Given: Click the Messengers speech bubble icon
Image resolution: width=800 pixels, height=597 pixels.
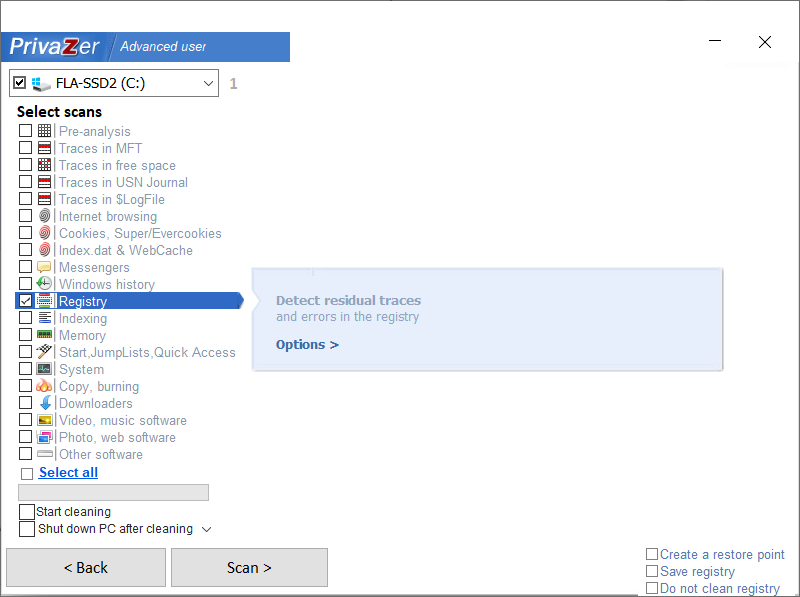Looking at the screenshot, I should click(x=44, y=267).
